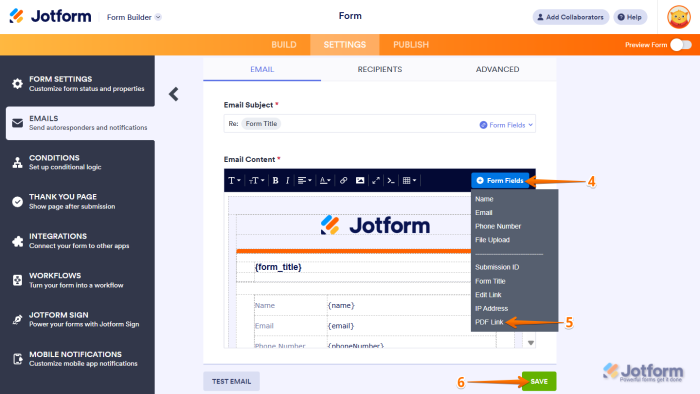Open Workflows sidebar icon

pyautogui.click(x=17, y=280)
